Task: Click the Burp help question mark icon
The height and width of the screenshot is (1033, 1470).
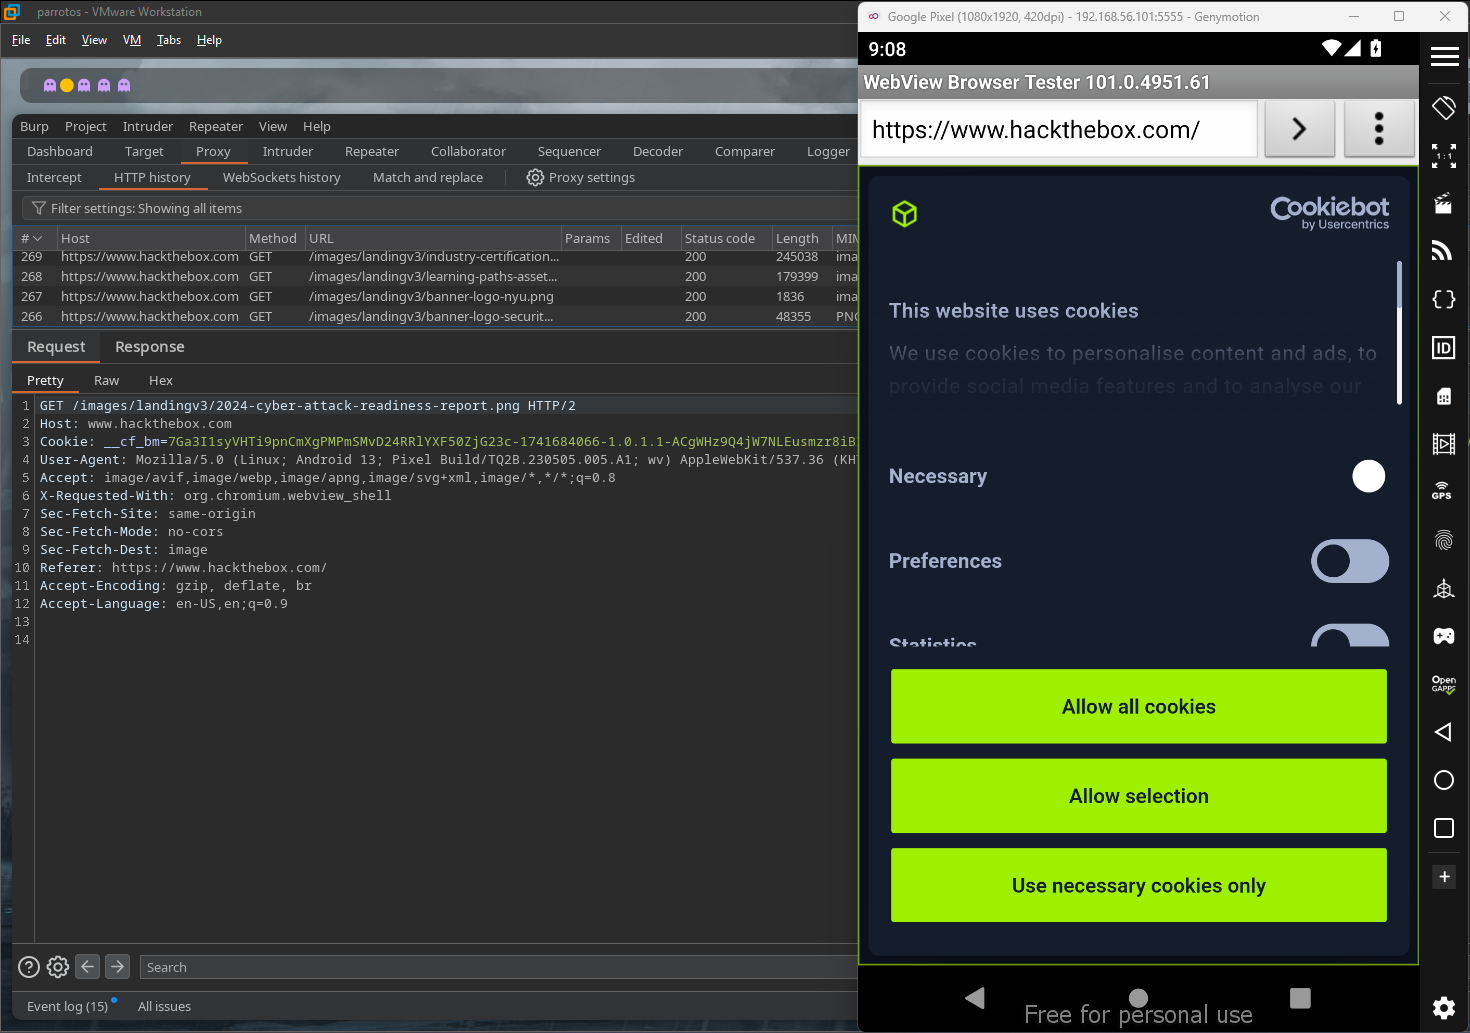Action: pos(29,967)
